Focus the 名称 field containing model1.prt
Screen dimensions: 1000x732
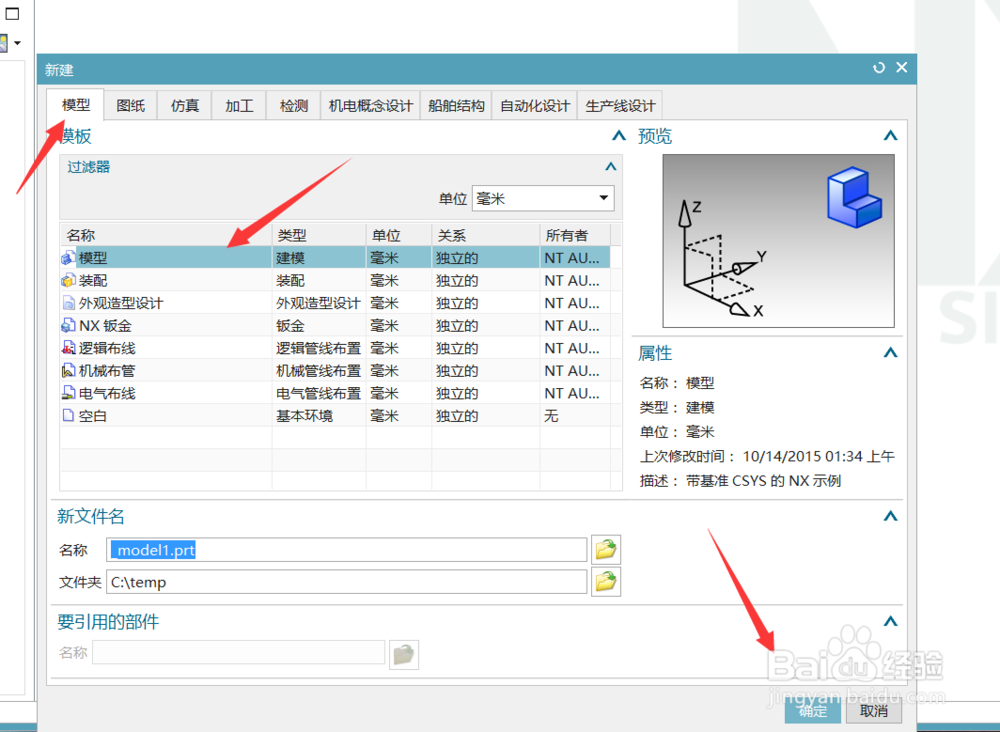(346, 550)
